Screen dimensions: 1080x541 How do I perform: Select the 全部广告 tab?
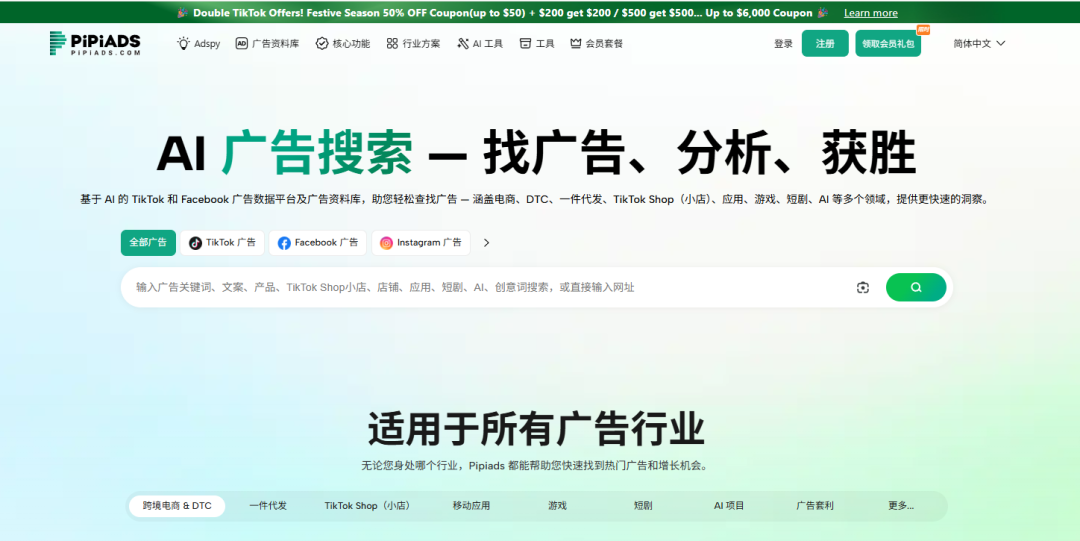[148, 243]
